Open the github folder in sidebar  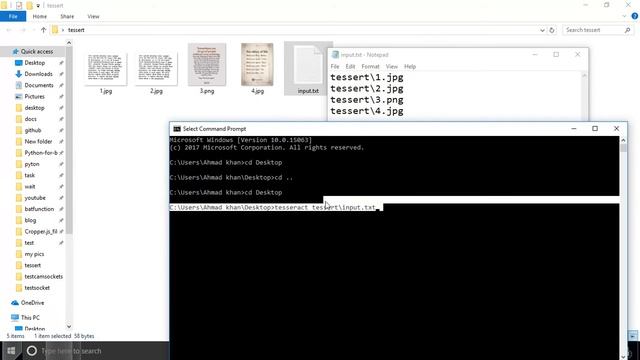click(x=33, y=130)
